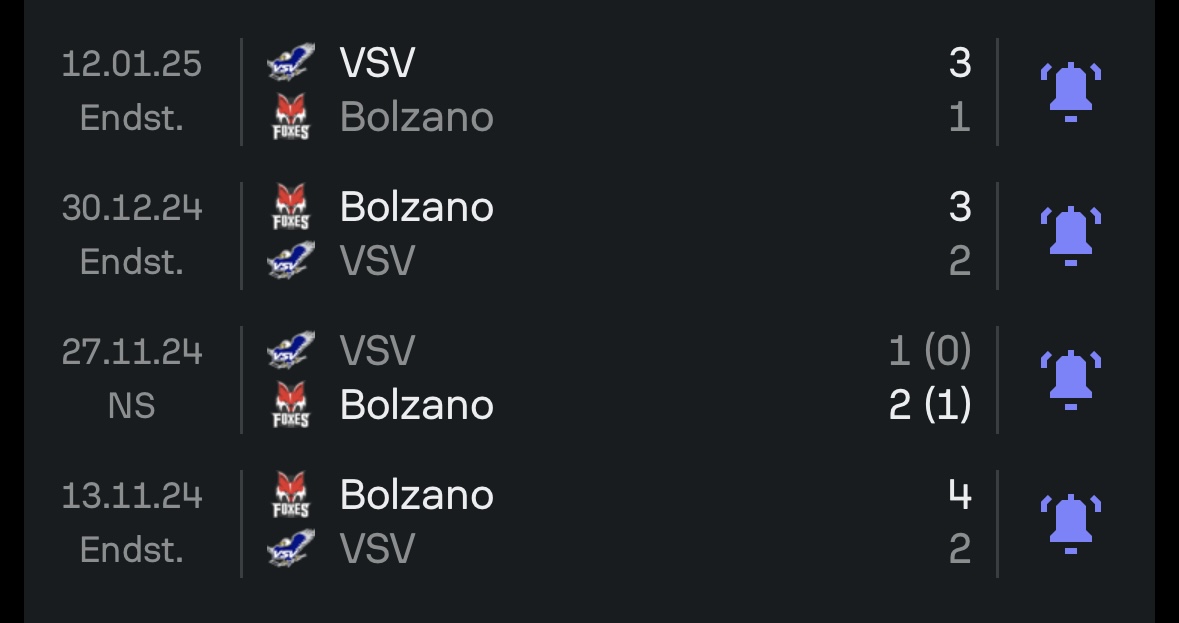Toggle the notification bell for the 27.11.24 match
This screenshot has height=623, width=1179.
pos(1070,379)
